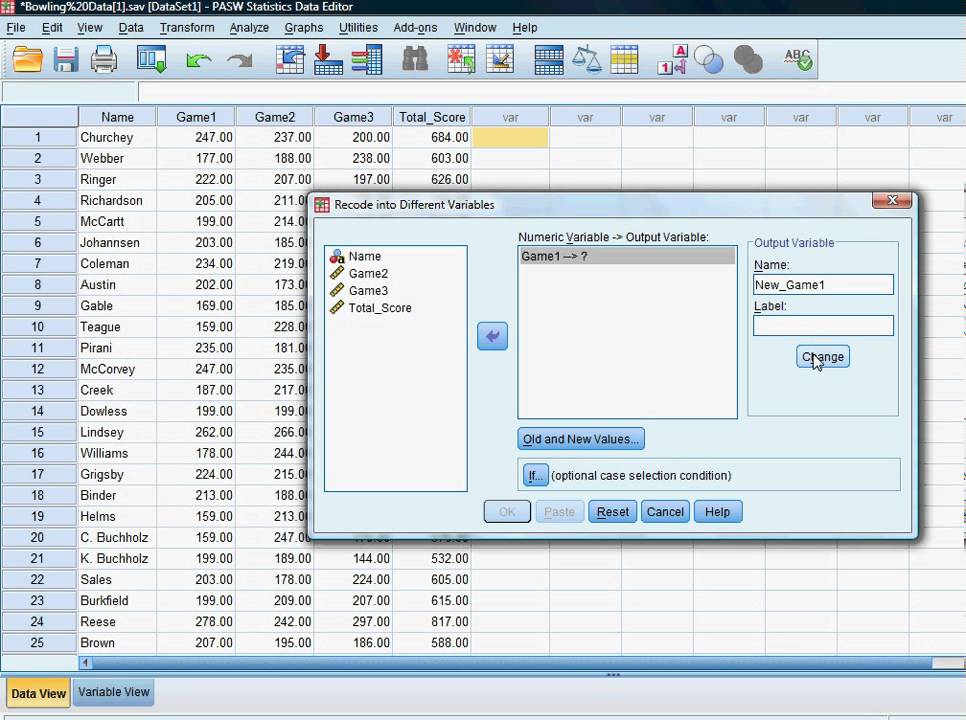Open the View menu
This screenshot has width=966, height=720.
coord(90,28)
